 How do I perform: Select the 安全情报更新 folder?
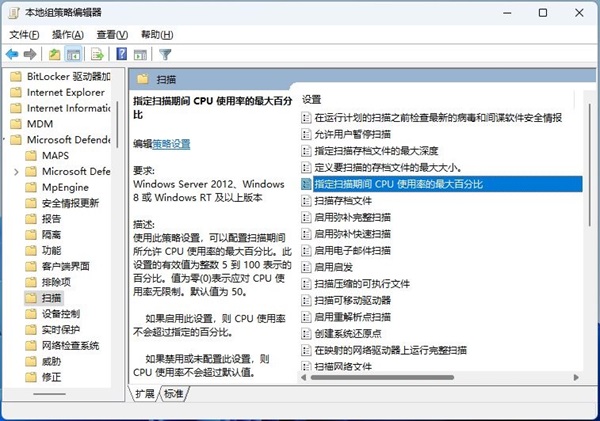pos(62,203)
